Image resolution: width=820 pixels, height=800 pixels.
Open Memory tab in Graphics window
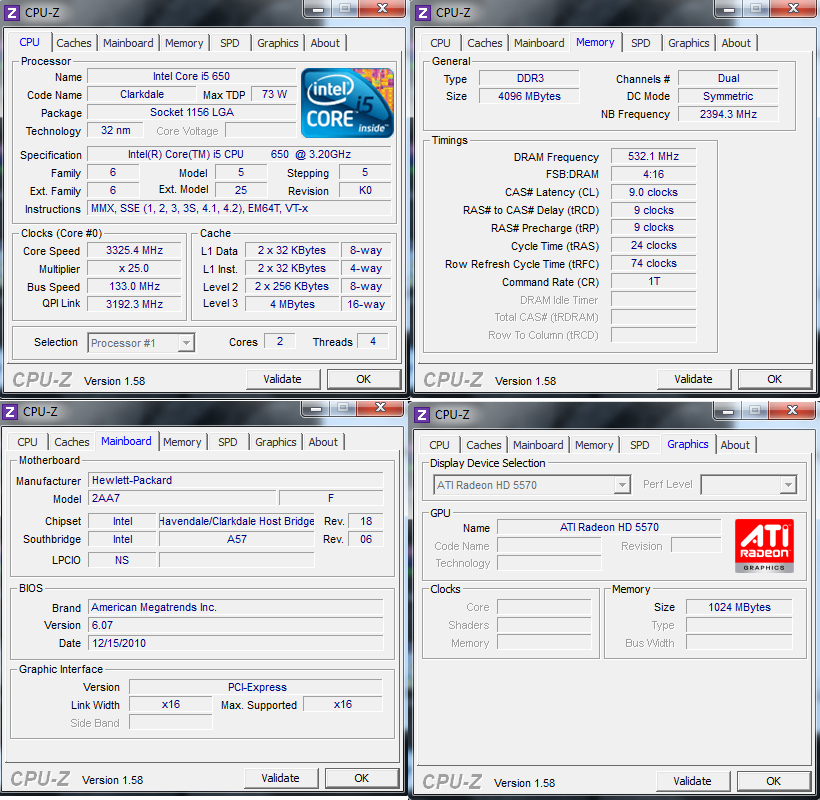[594, 445]
